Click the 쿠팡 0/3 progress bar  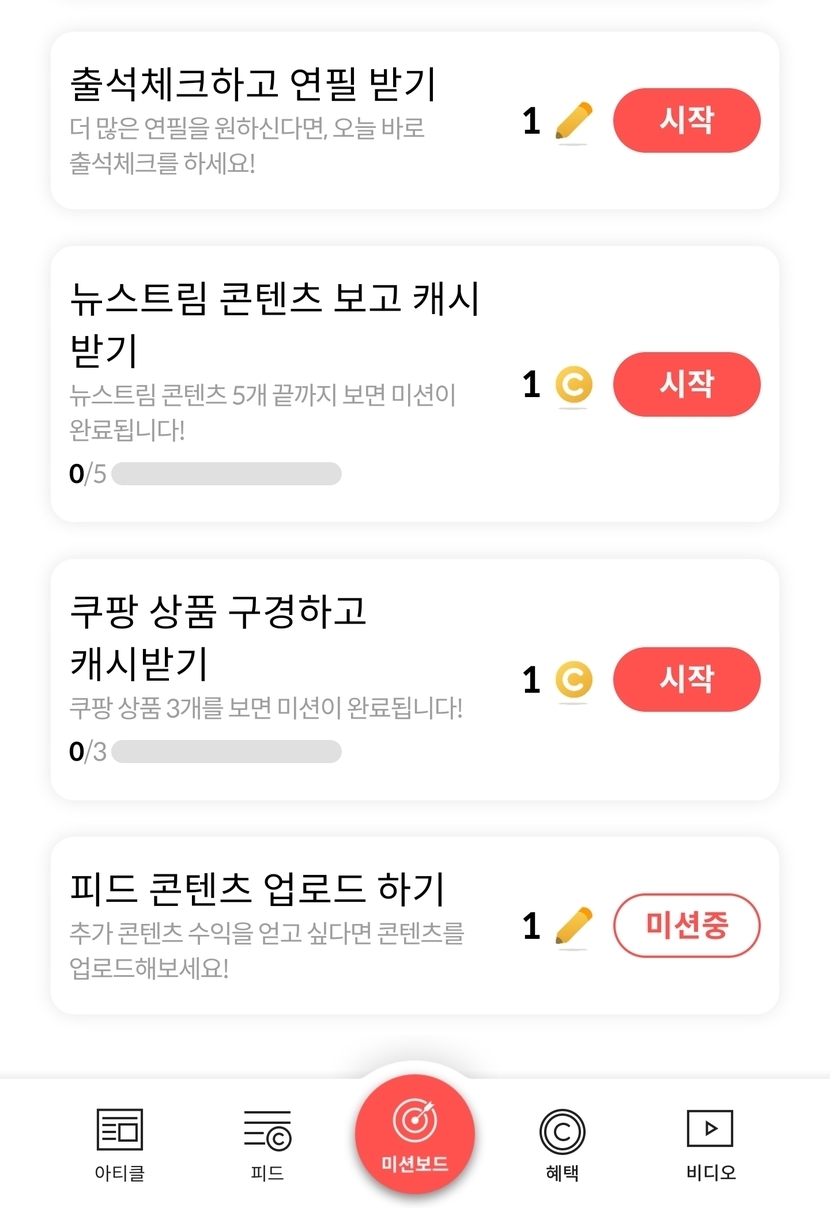click(226, 751)
